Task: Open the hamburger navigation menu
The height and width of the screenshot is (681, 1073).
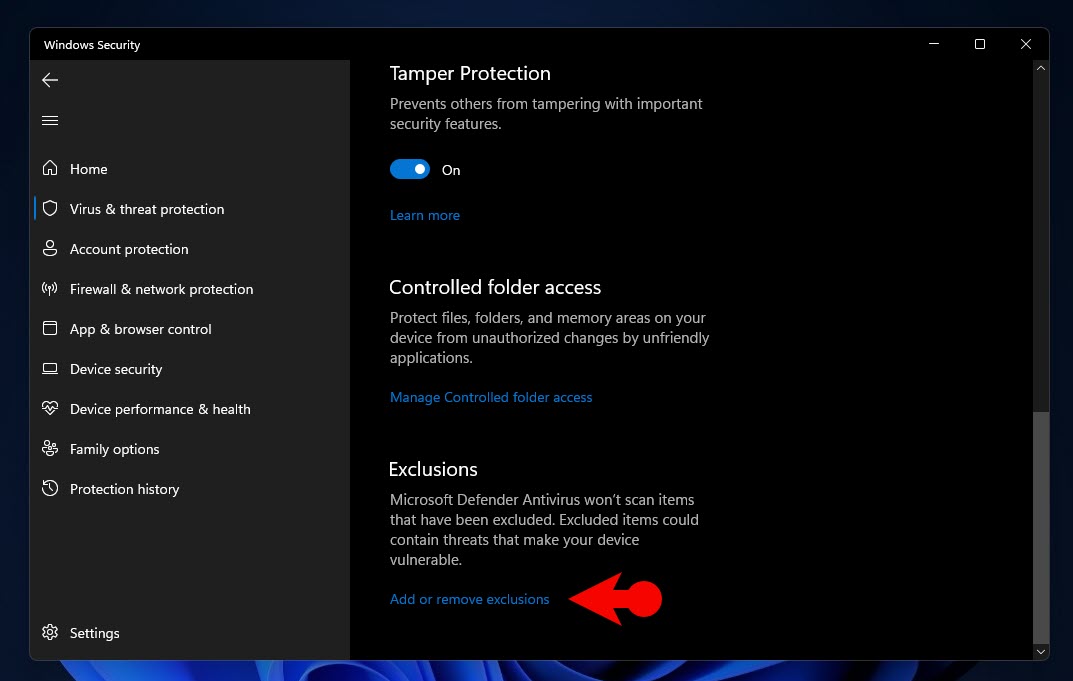Action: click(x=50, y=120)
